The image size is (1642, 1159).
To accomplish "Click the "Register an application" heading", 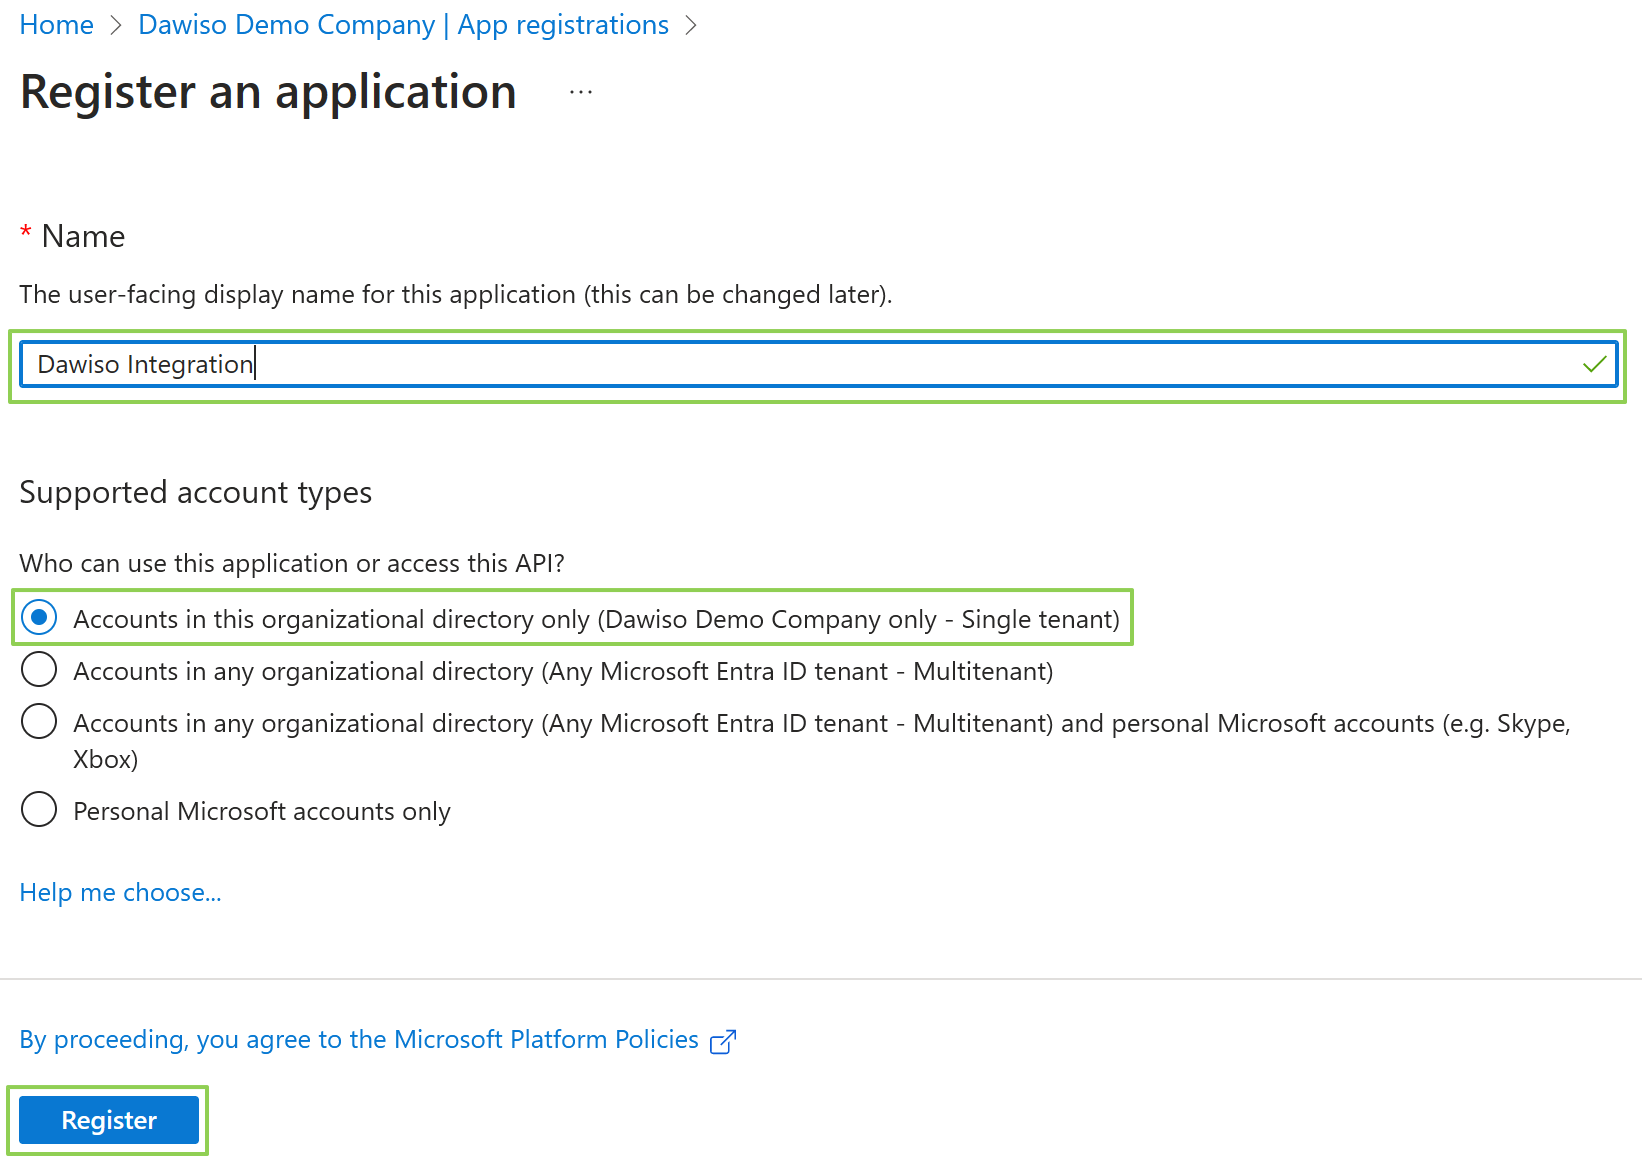I will tap(268, 92).
